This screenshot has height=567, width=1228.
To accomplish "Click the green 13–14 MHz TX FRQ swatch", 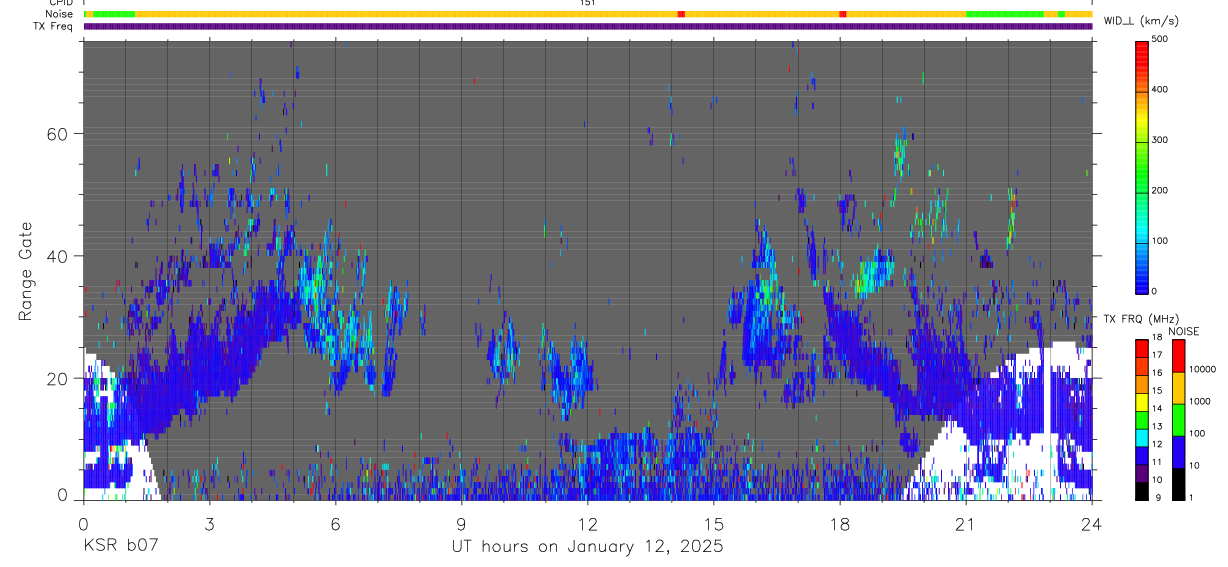I will (x=1141, y=420).
